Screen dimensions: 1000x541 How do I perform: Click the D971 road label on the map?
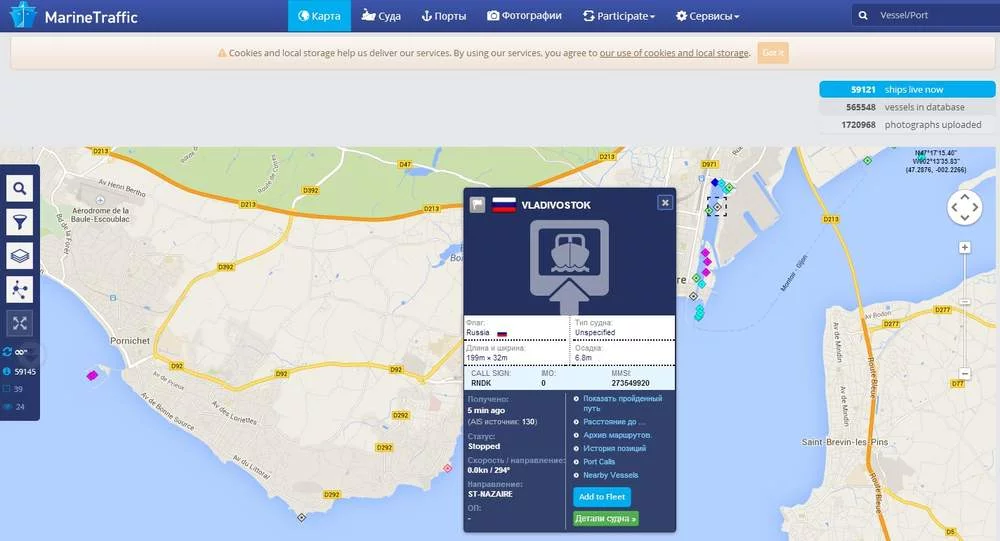tap(710, 165)
